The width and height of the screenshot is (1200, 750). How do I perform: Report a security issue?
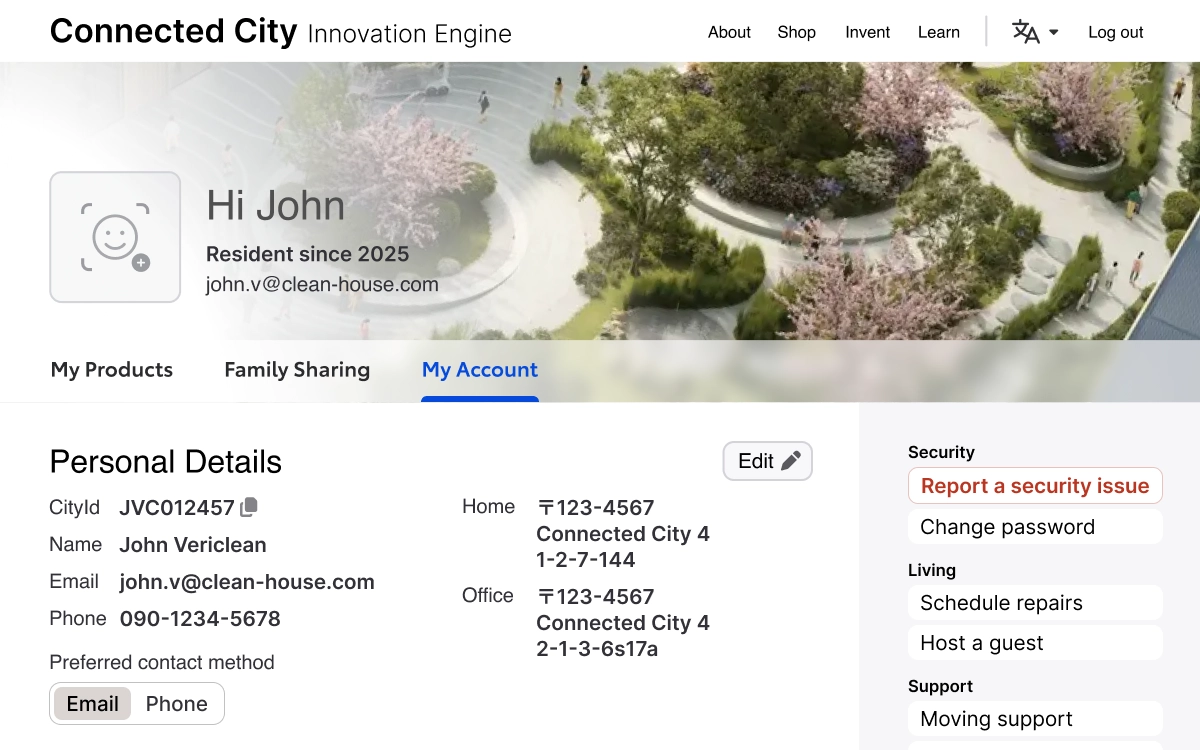click(x=1035, y=486)
